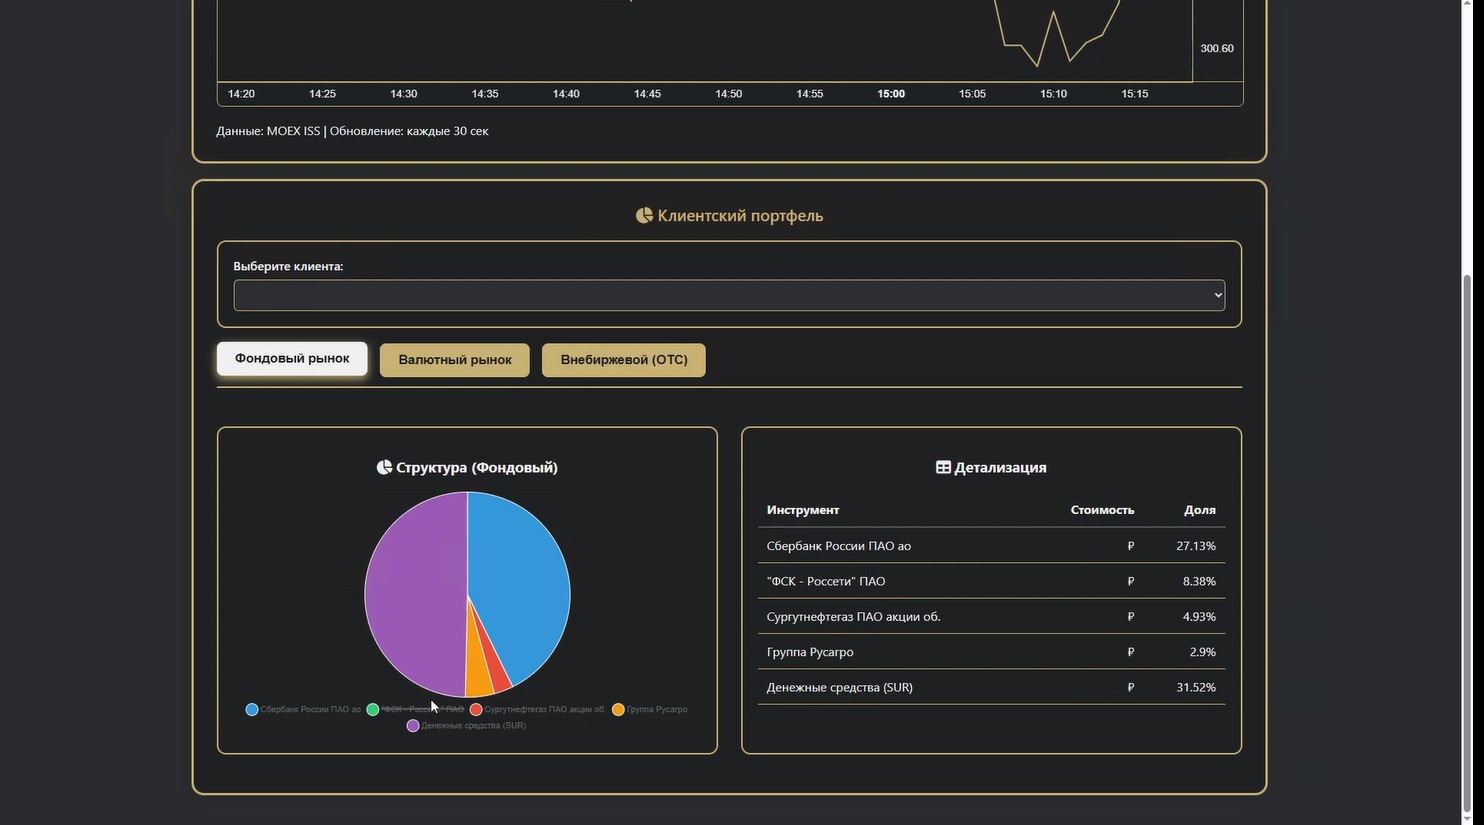Click the Сбербанк России ПАО ао table row
The height and width of the screenshot is (825, 1484).
(x=990, y=546)
